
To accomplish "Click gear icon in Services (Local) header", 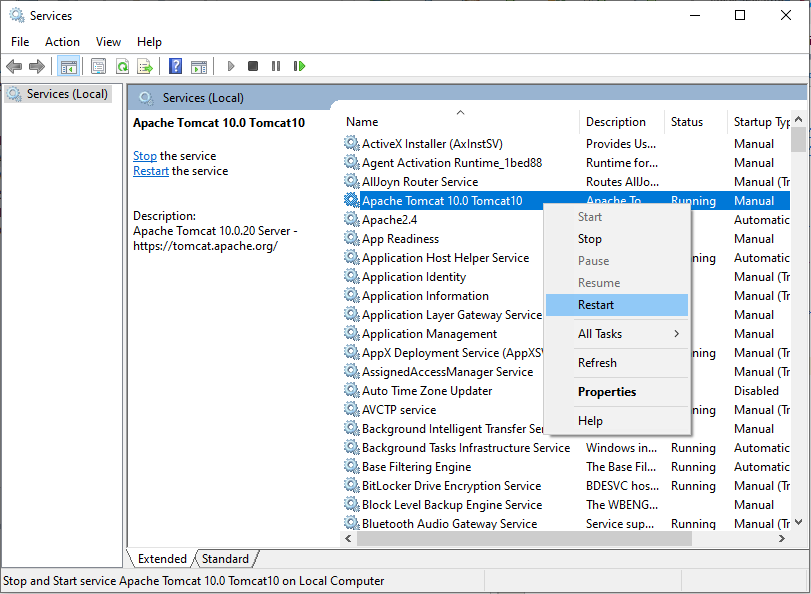I will click(x=146, y=98).
